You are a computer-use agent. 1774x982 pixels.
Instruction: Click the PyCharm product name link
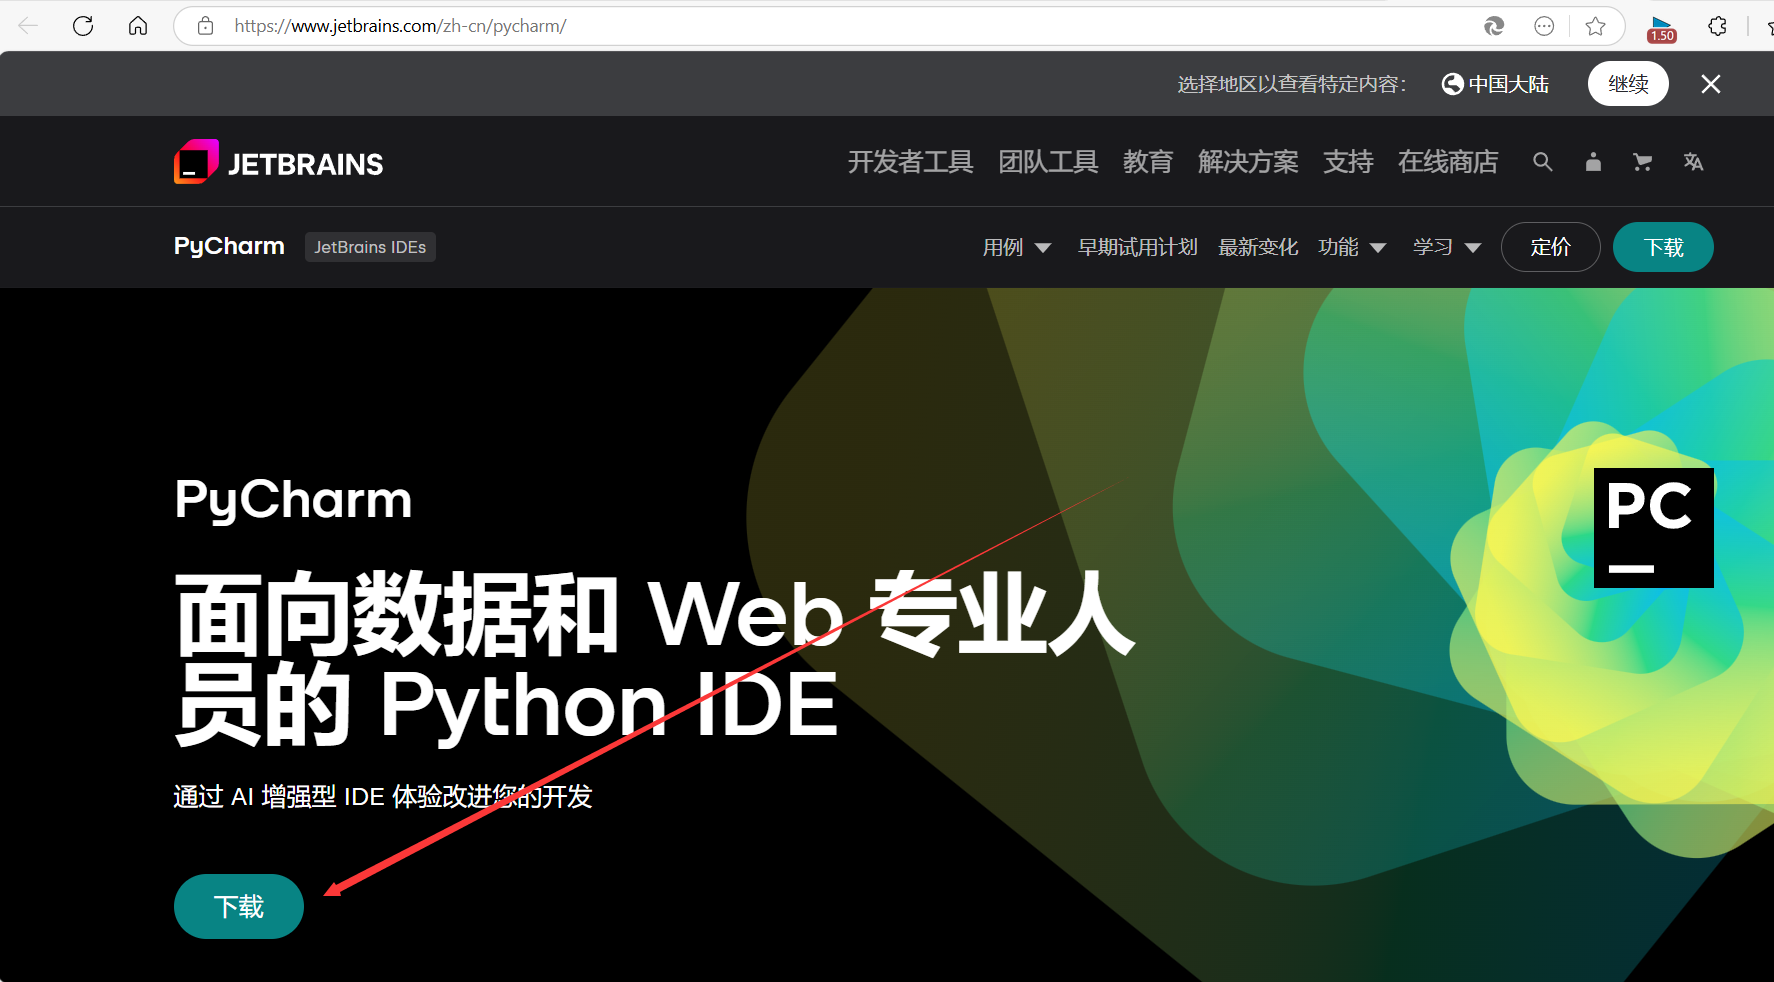click(x=229, y=246)
